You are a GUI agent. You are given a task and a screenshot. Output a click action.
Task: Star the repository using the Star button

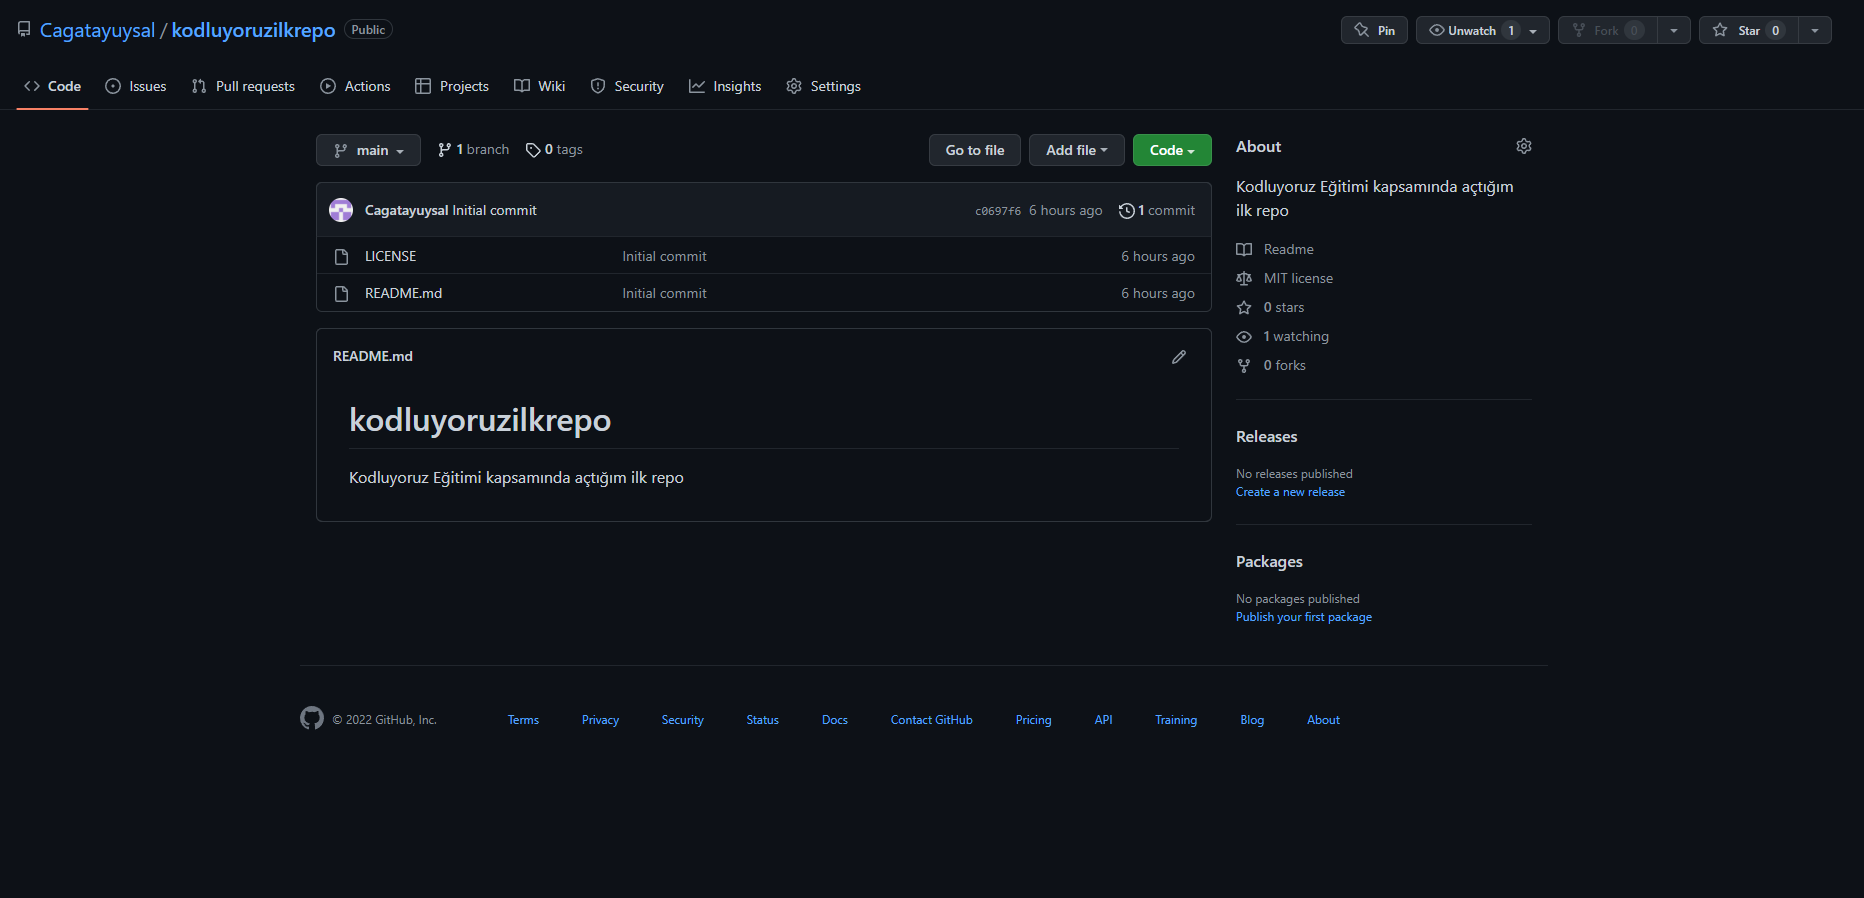click(x=1748, y=30)
